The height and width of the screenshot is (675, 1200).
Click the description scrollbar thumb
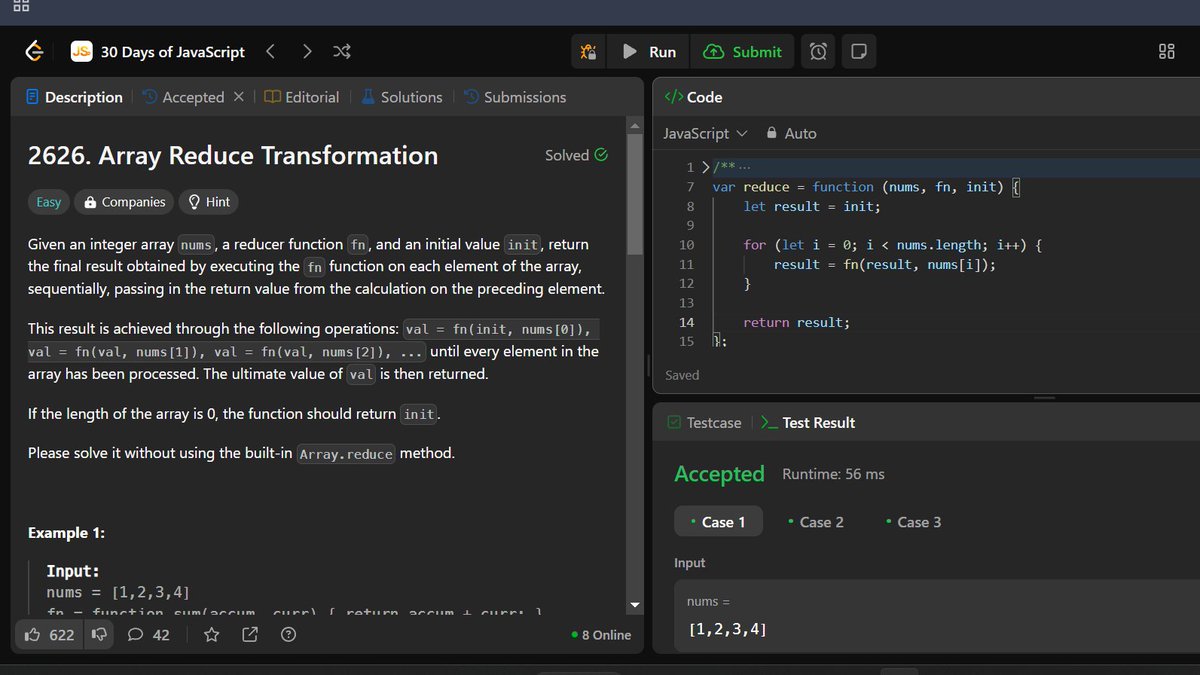click(633, 194)
